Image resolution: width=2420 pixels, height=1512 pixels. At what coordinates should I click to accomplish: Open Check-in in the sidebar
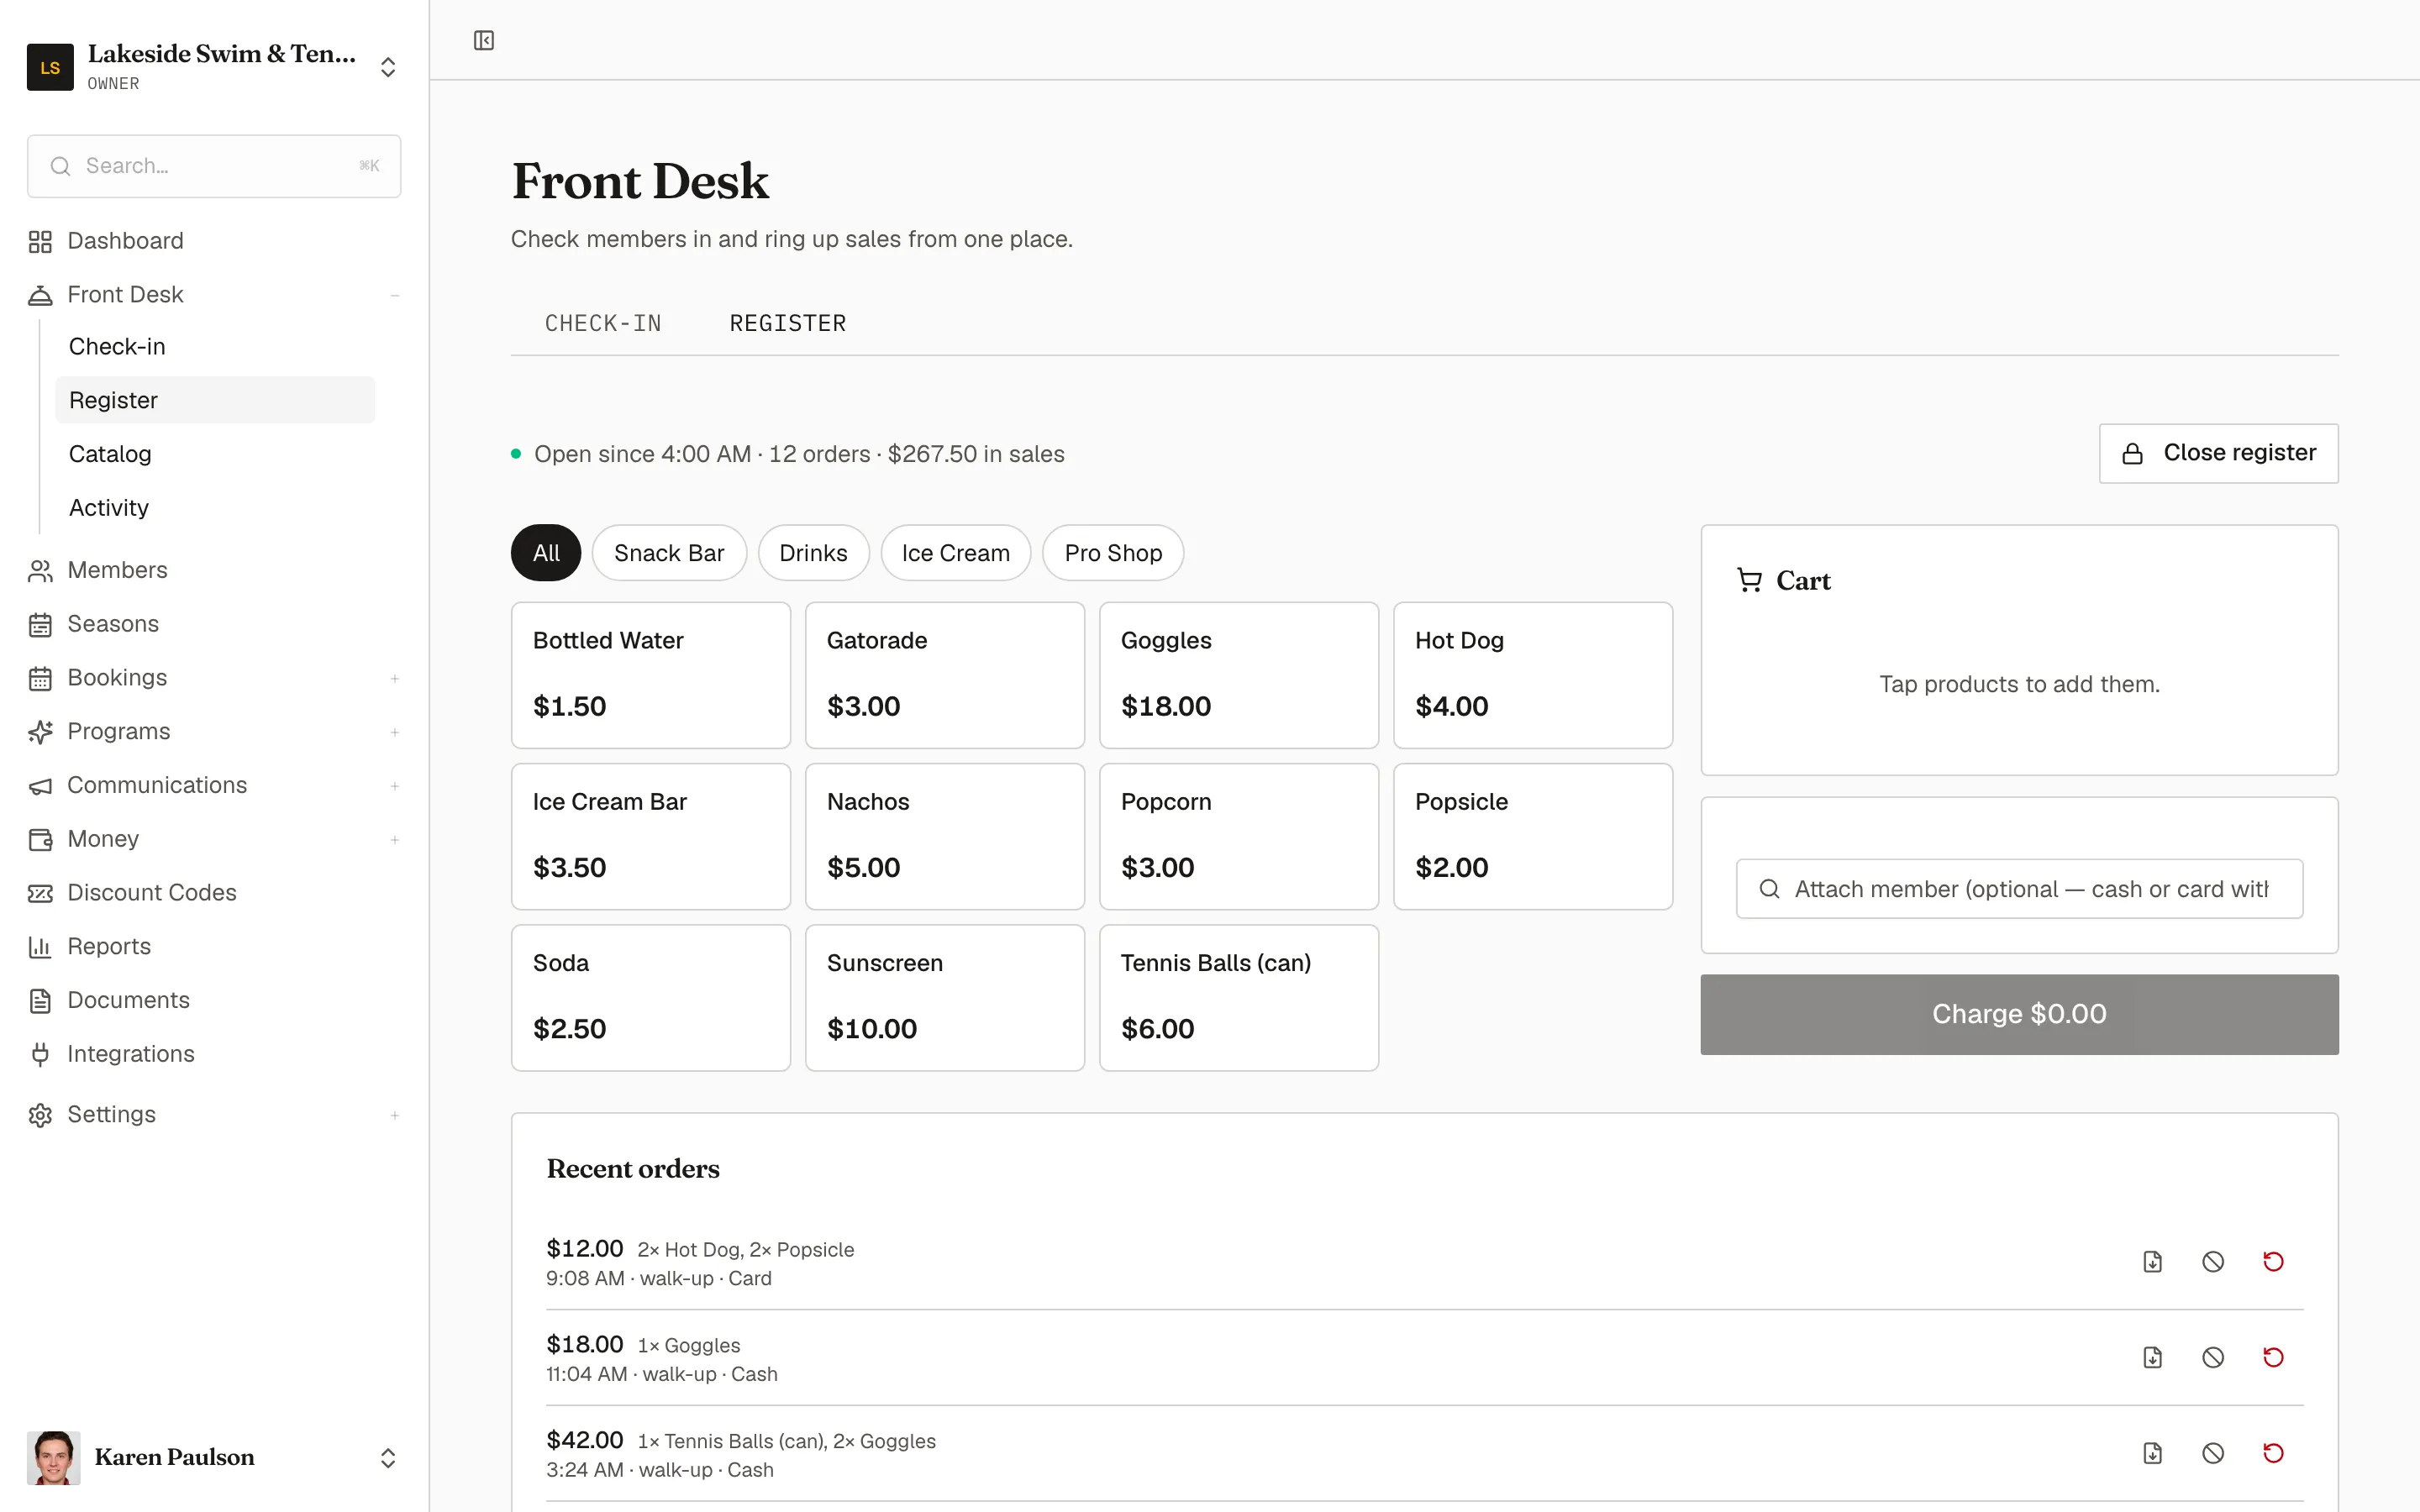coord(215,346)
